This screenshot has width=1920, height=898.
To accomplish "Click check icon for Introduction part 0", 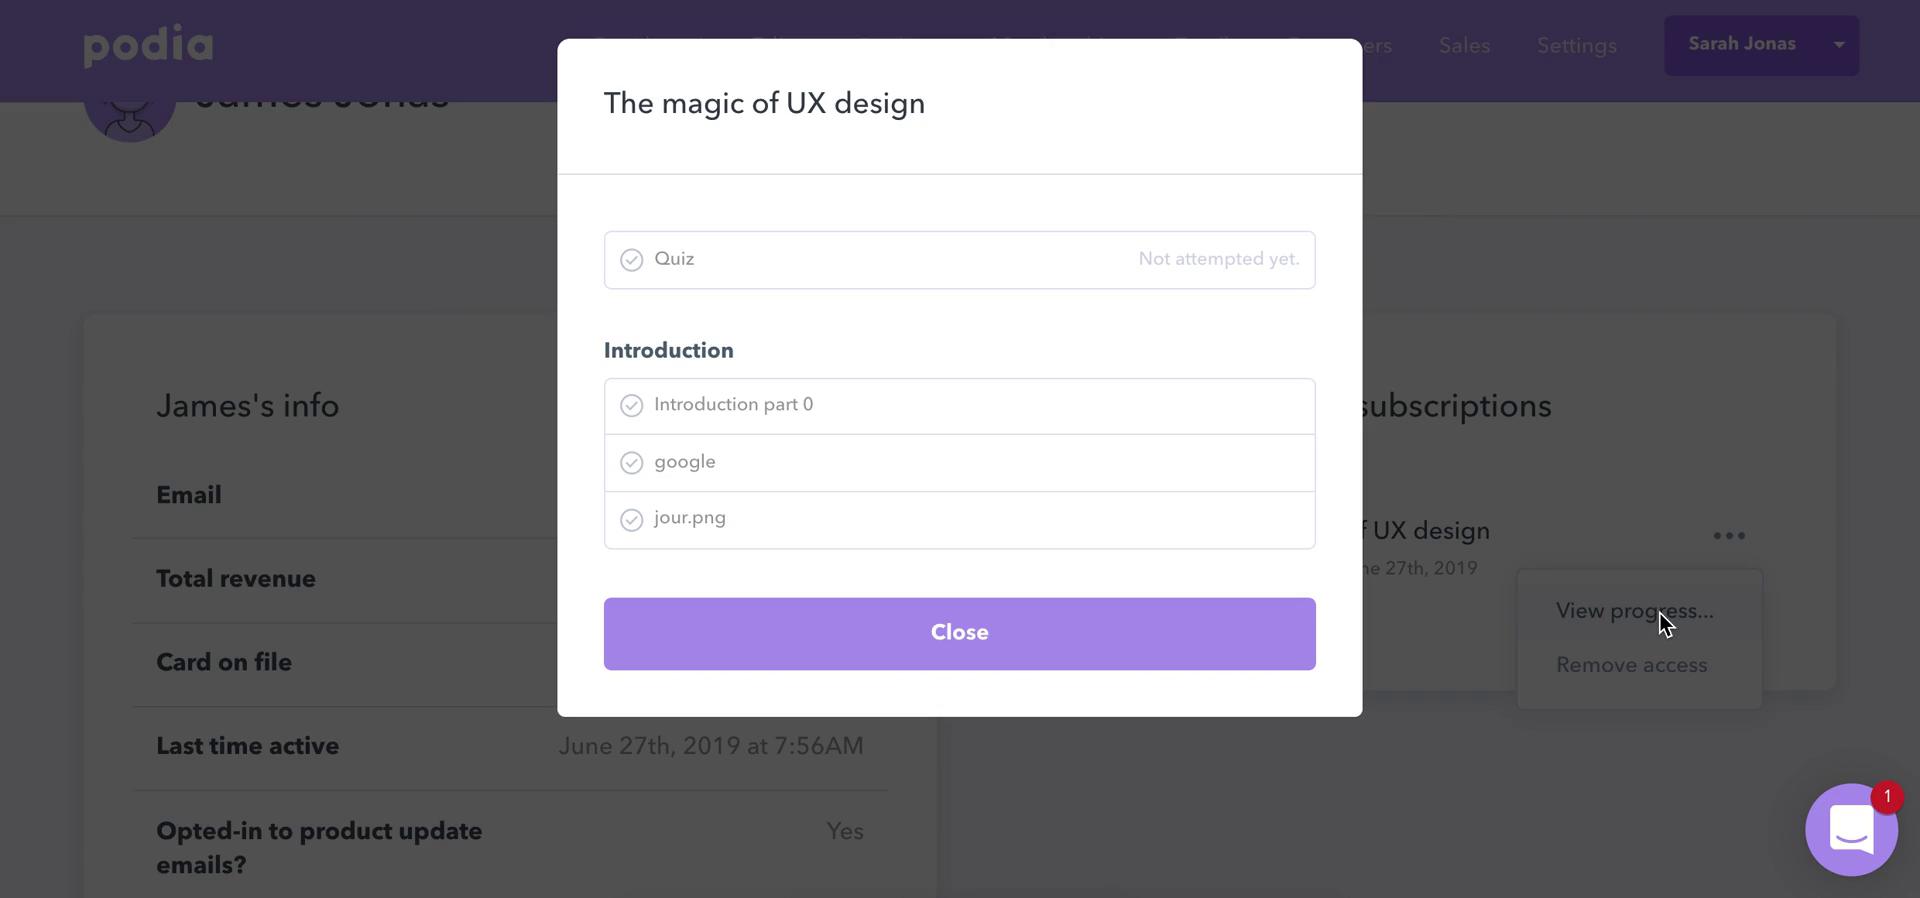I will coord(631,405).
